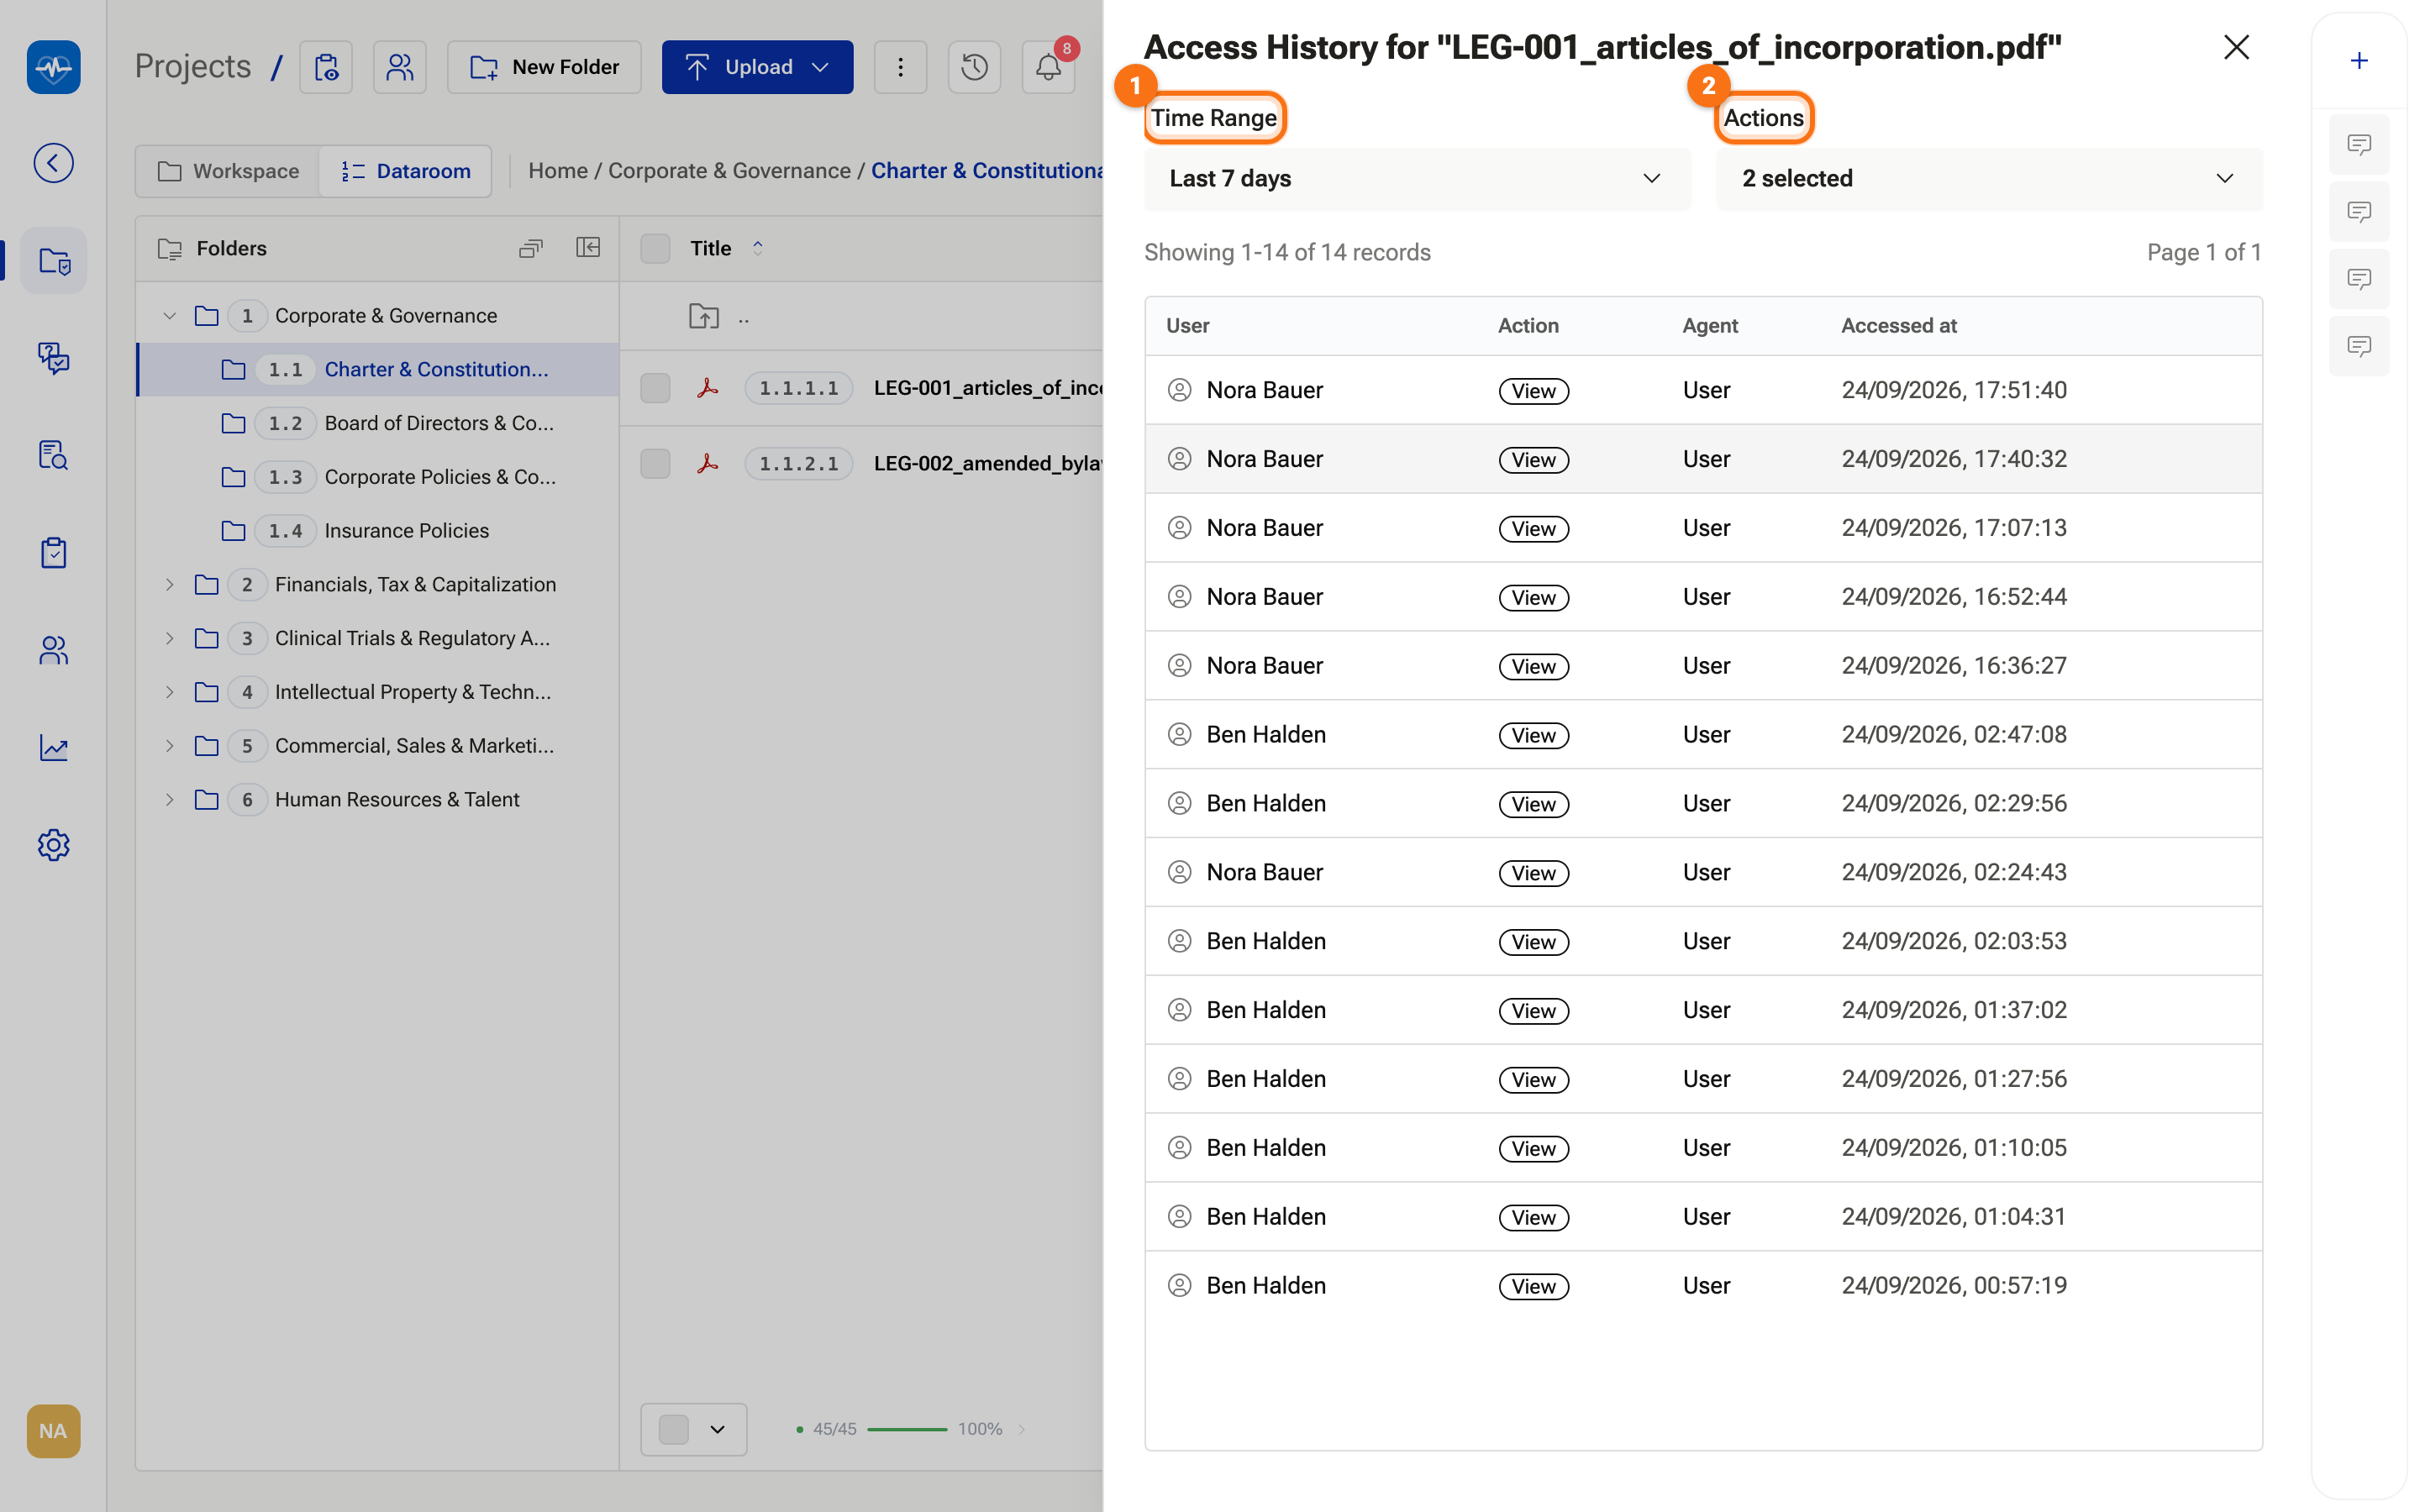Image resolution: width=2420 pixels, height=1512 pixels.
Task: Select Board of Directors folder 1.2
Action: tap(378, 423)
